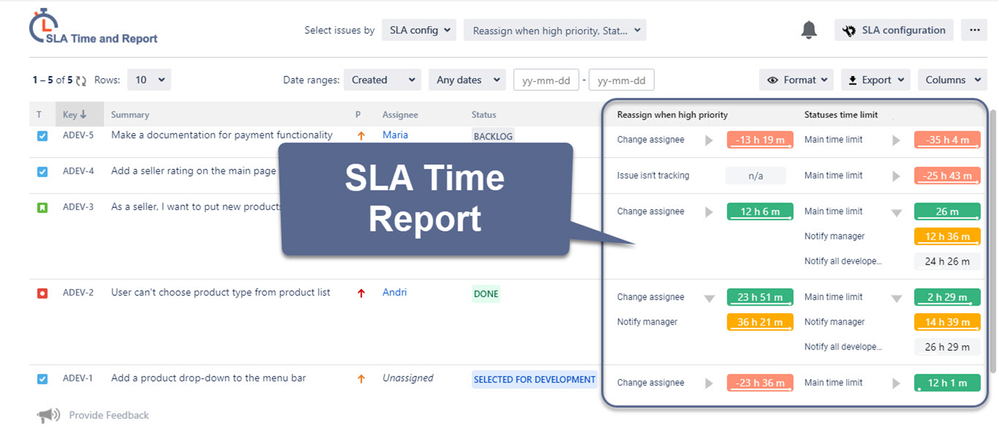Click the -13 h 19 m timer

(760, 140)
